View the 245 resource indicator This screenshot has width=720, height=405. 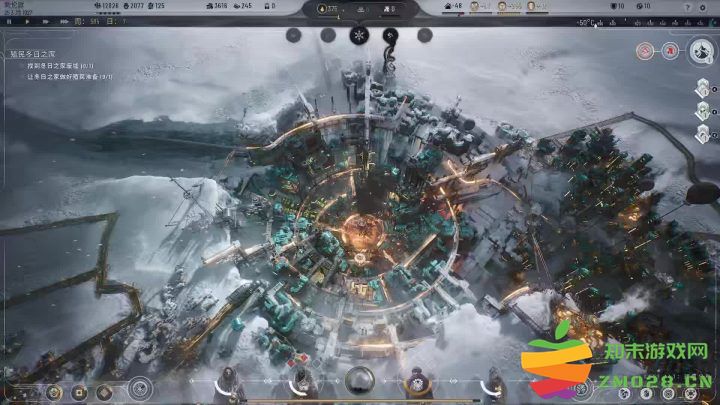[x=243, y=6]
